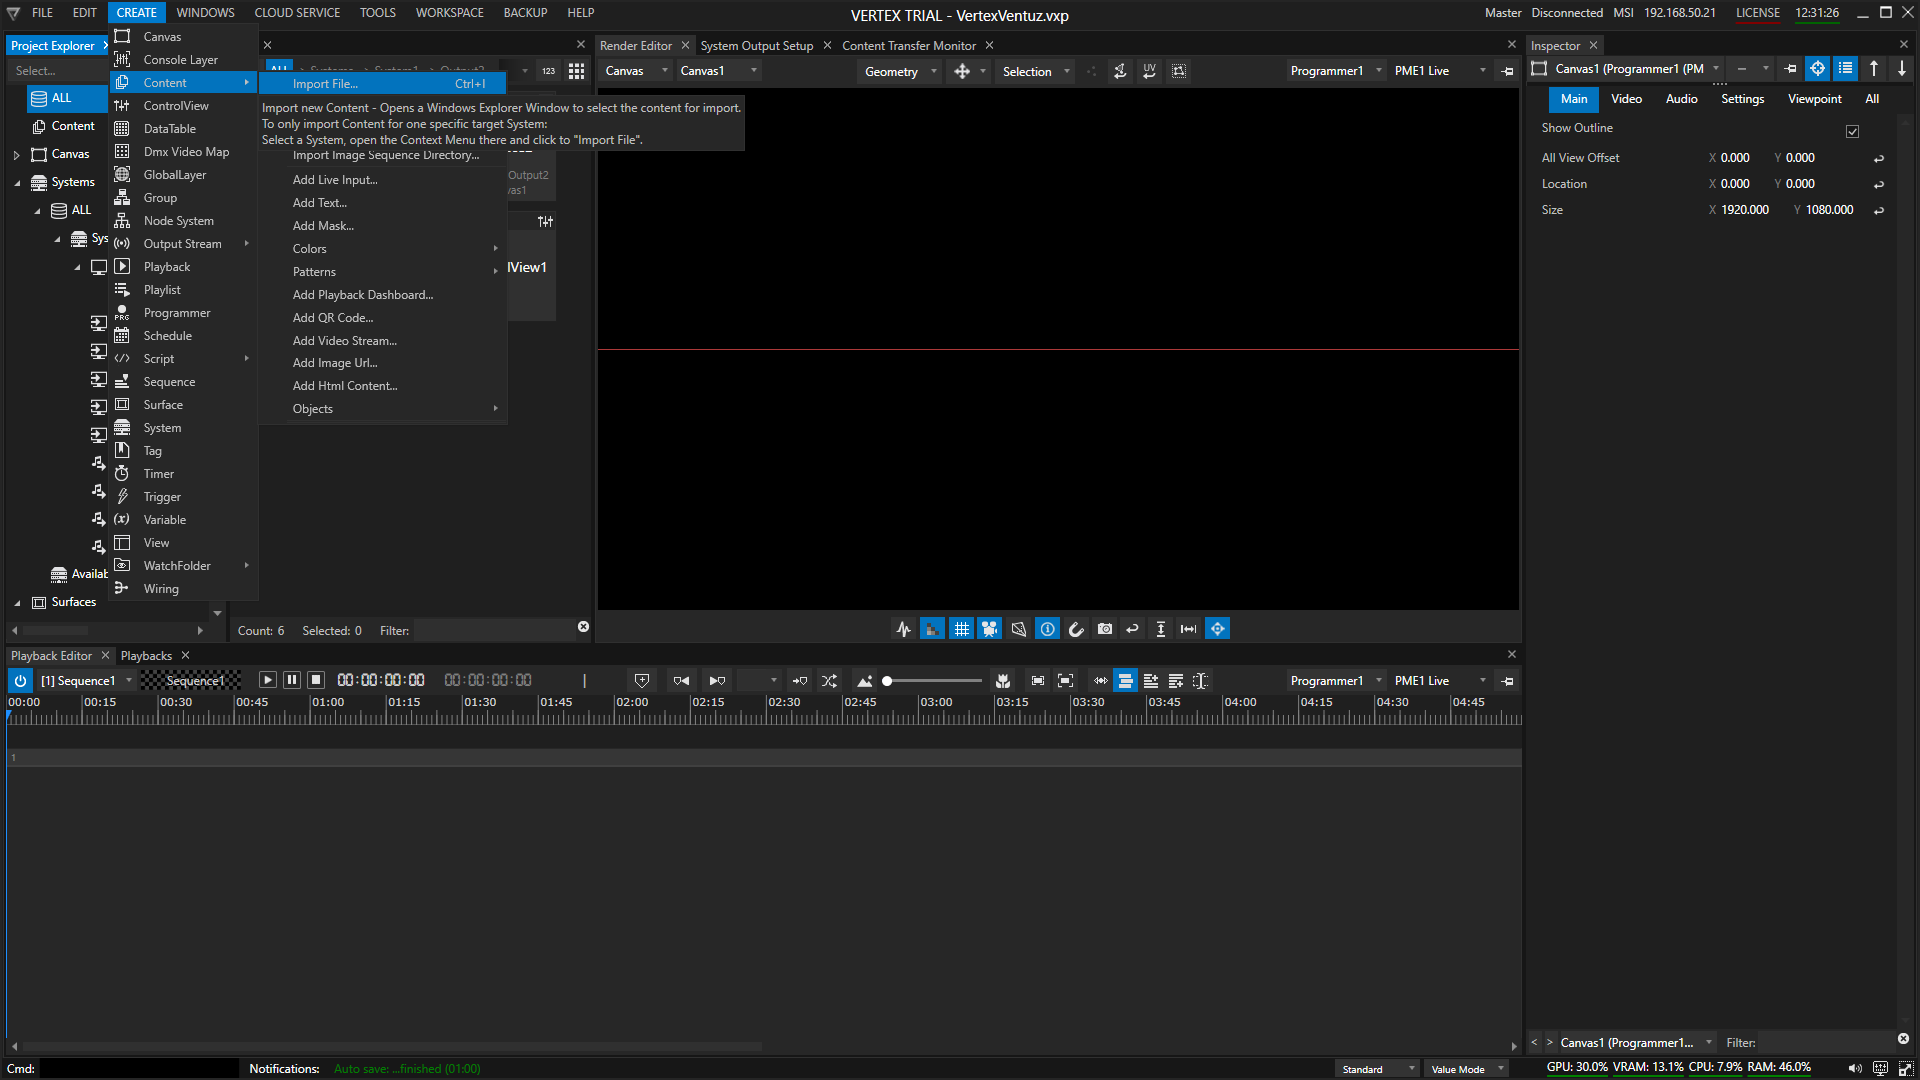Click the waveform icon below the viewport
The height and width of the screenshot is (1080, 1920).
[903, 629]
